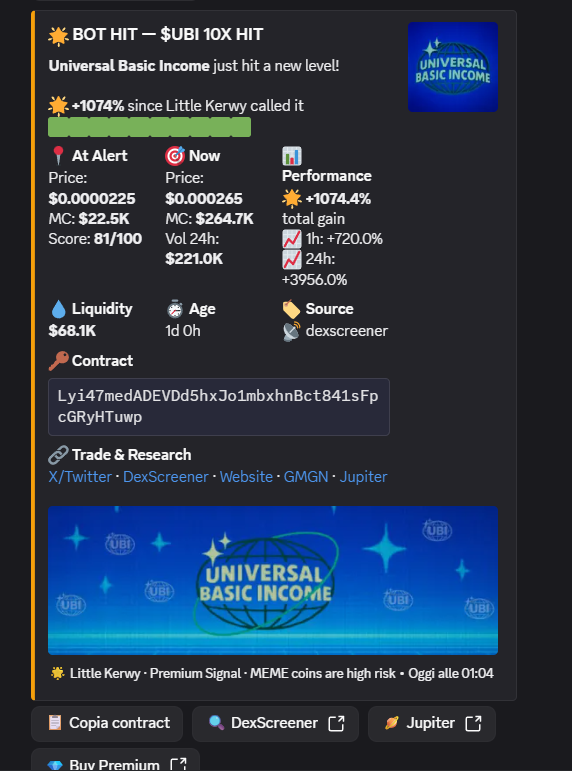Click the green progress bar

pos(150,127)
